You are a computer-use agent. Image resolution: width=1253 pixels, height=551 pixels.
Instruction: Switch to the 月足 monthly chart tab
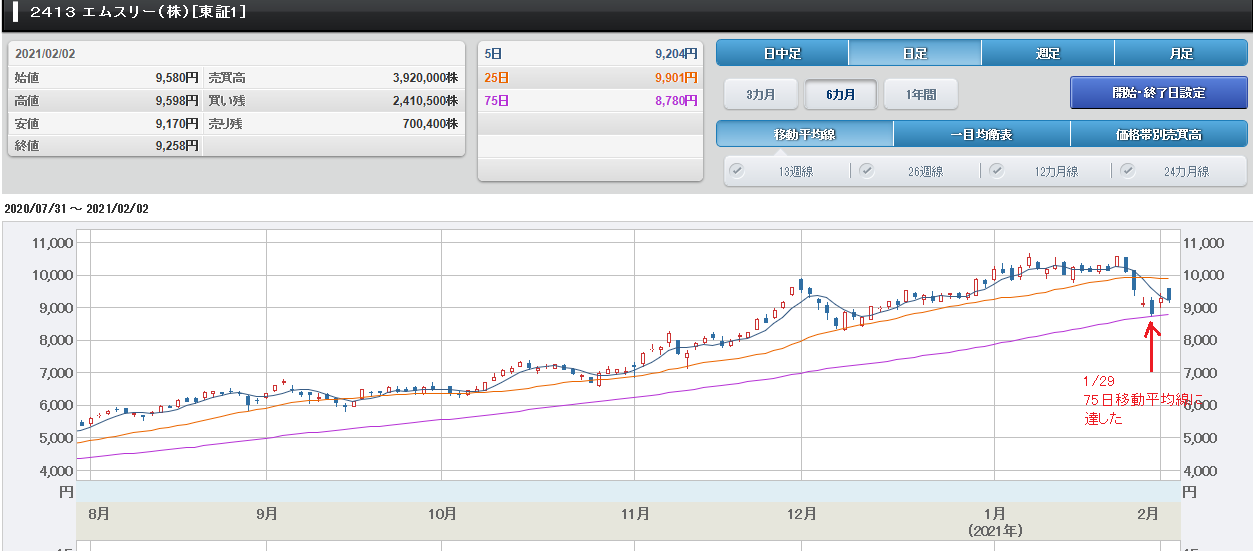[1180, 53]
